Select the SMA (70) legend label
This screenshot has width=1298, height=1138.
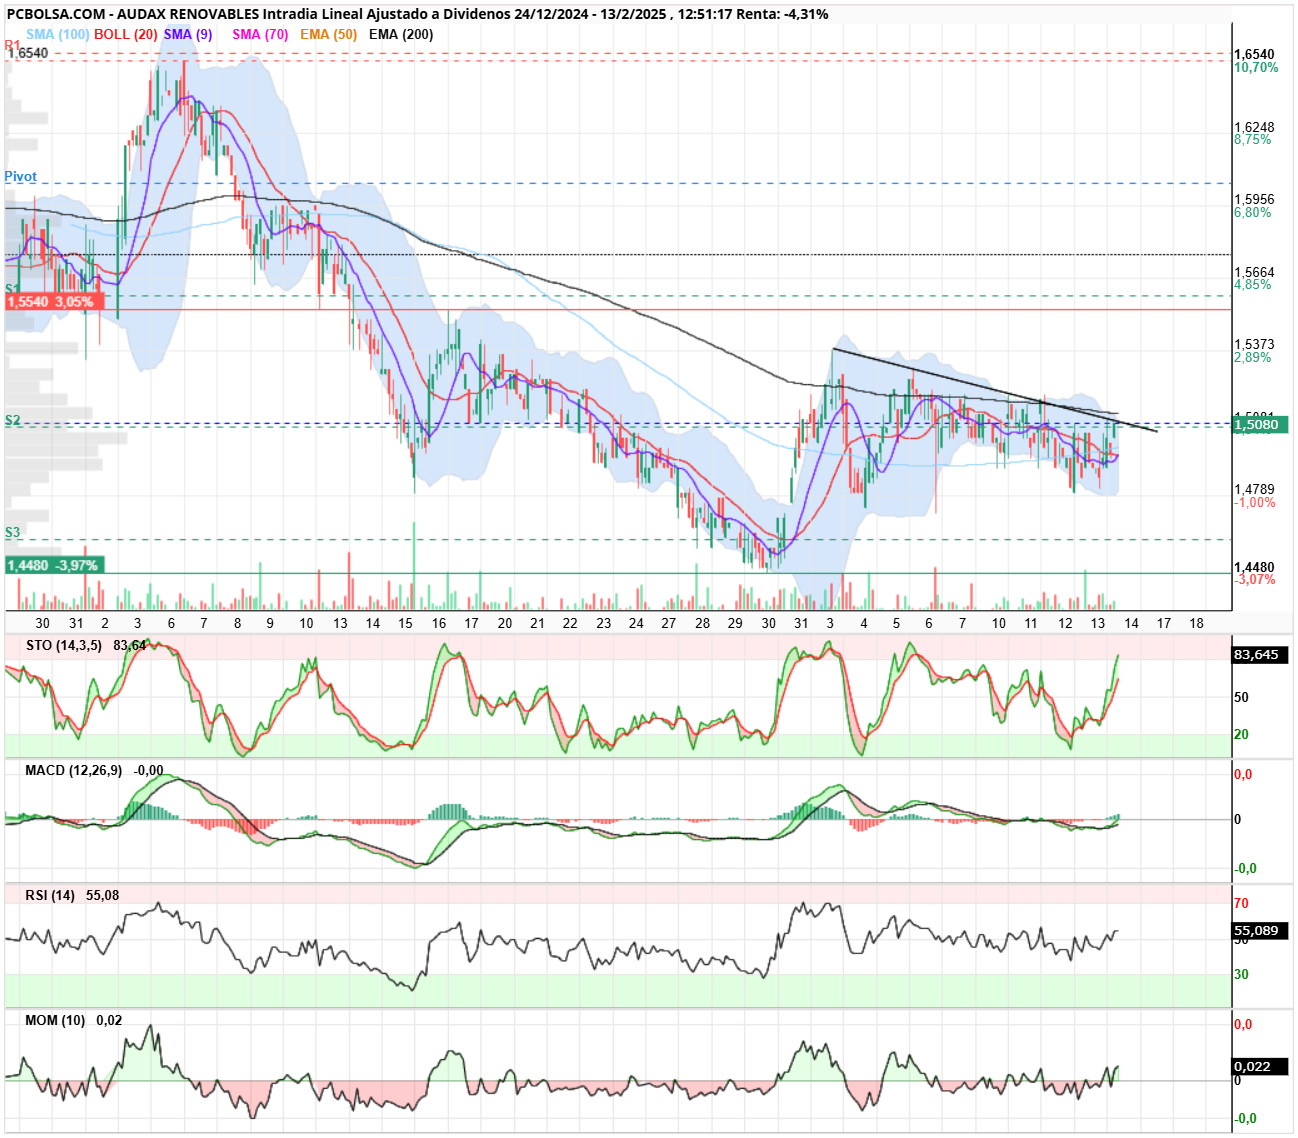(x=260, y=34)
